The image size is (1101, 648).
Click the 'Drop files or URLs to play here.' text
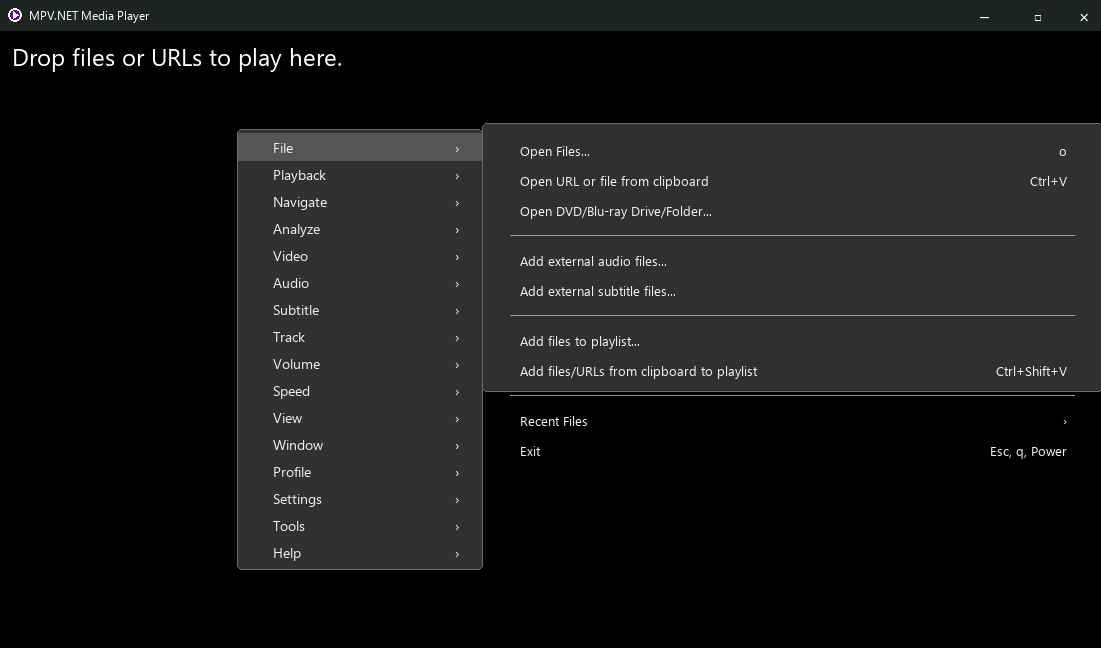[177, 58]
